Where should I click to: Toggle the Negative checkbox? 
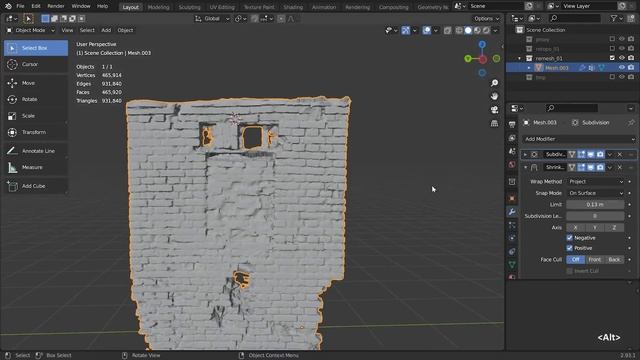point(569,238)
